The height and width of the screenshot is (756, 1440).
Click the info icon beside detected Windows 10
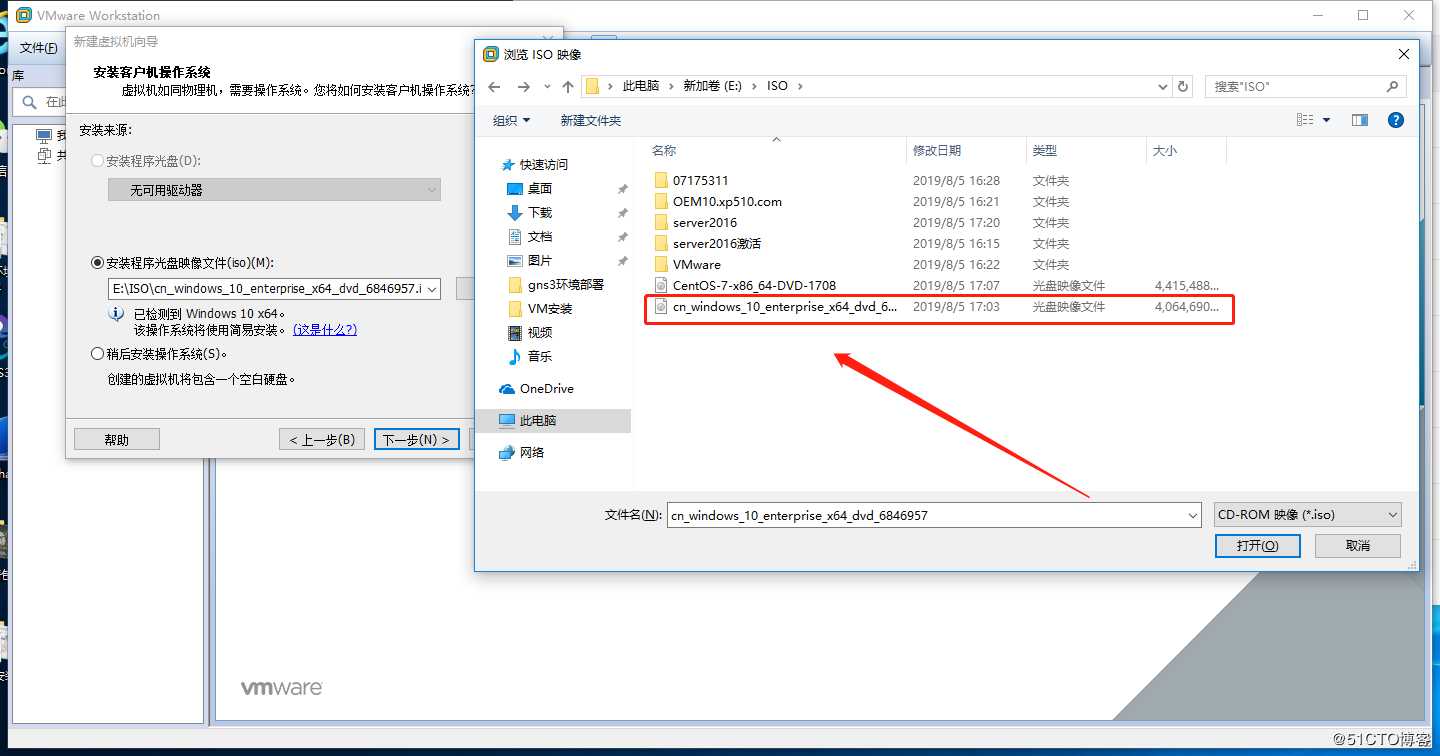coord(116,314)
